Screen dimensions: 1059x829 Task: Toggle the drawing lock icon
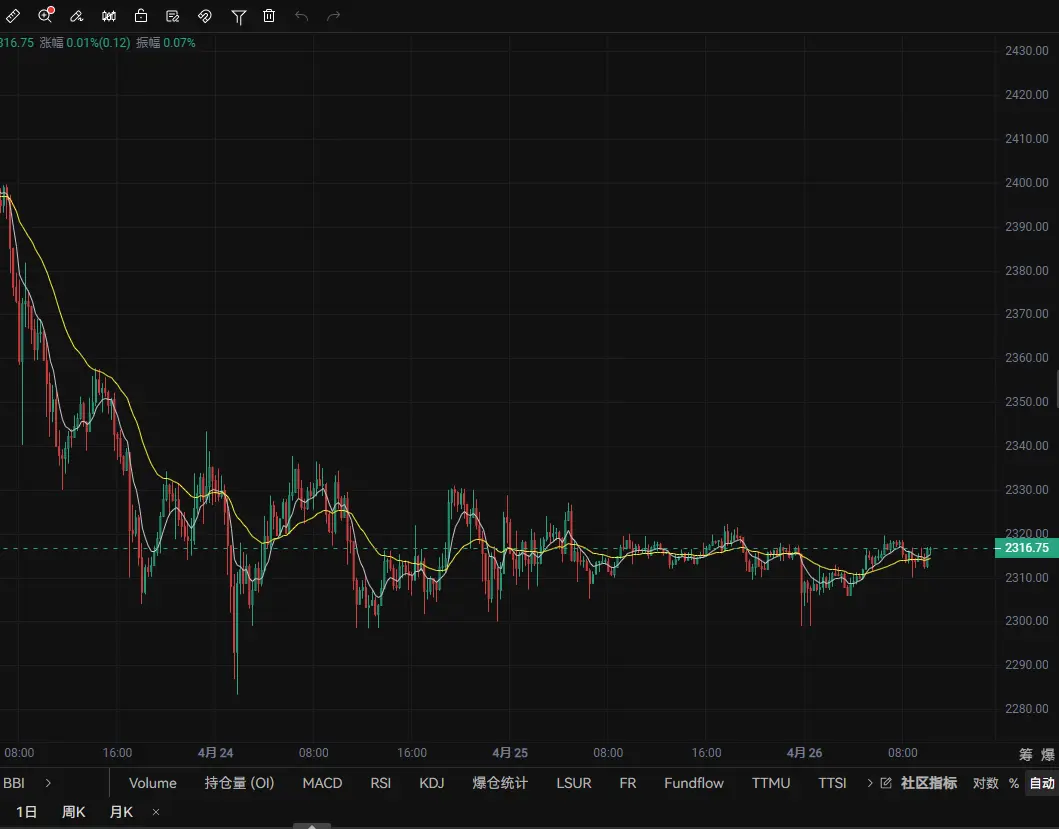click(140, 16)
